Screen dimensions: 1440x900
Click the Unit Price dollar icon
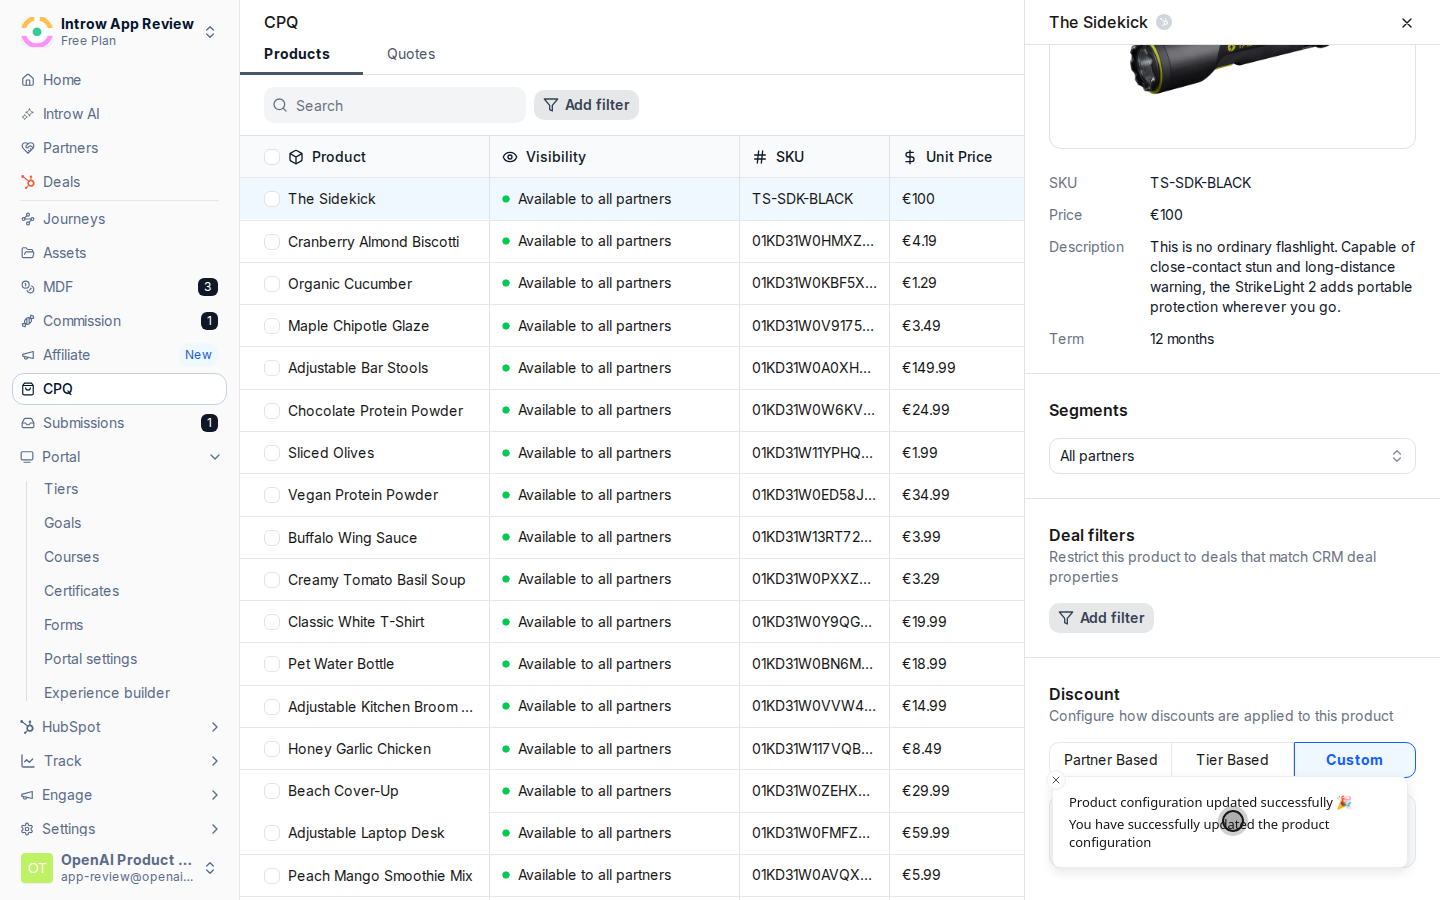(910, 157)
